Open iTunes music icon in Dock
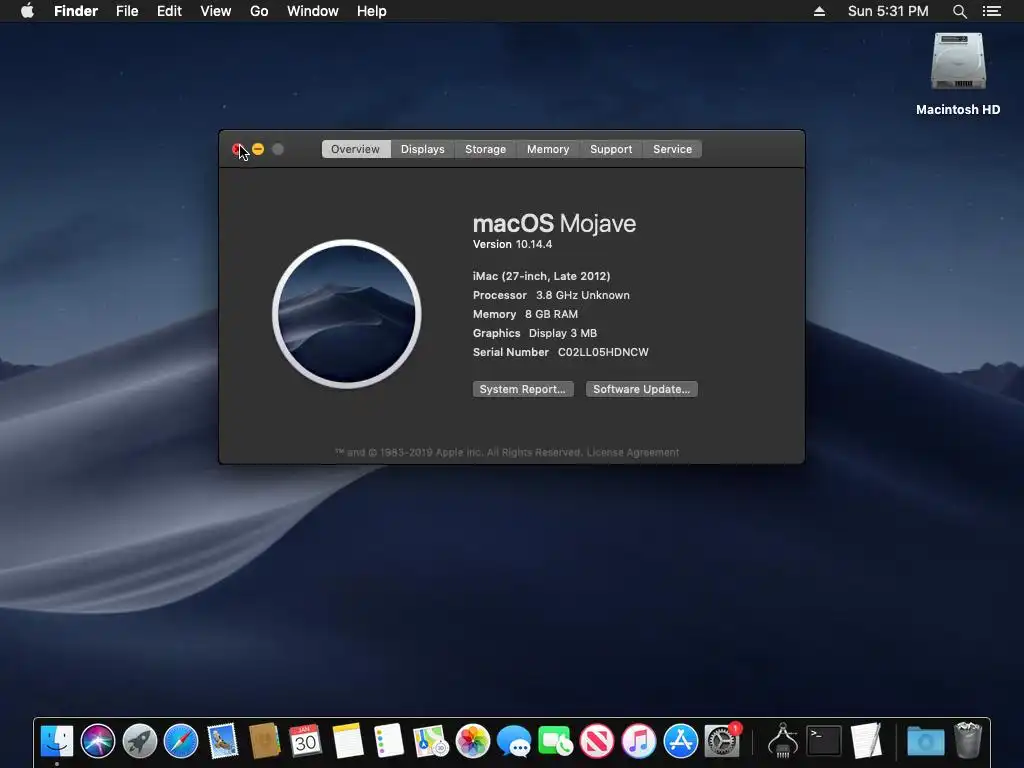This screenshot has width=1024, height=768. (639, 741)
